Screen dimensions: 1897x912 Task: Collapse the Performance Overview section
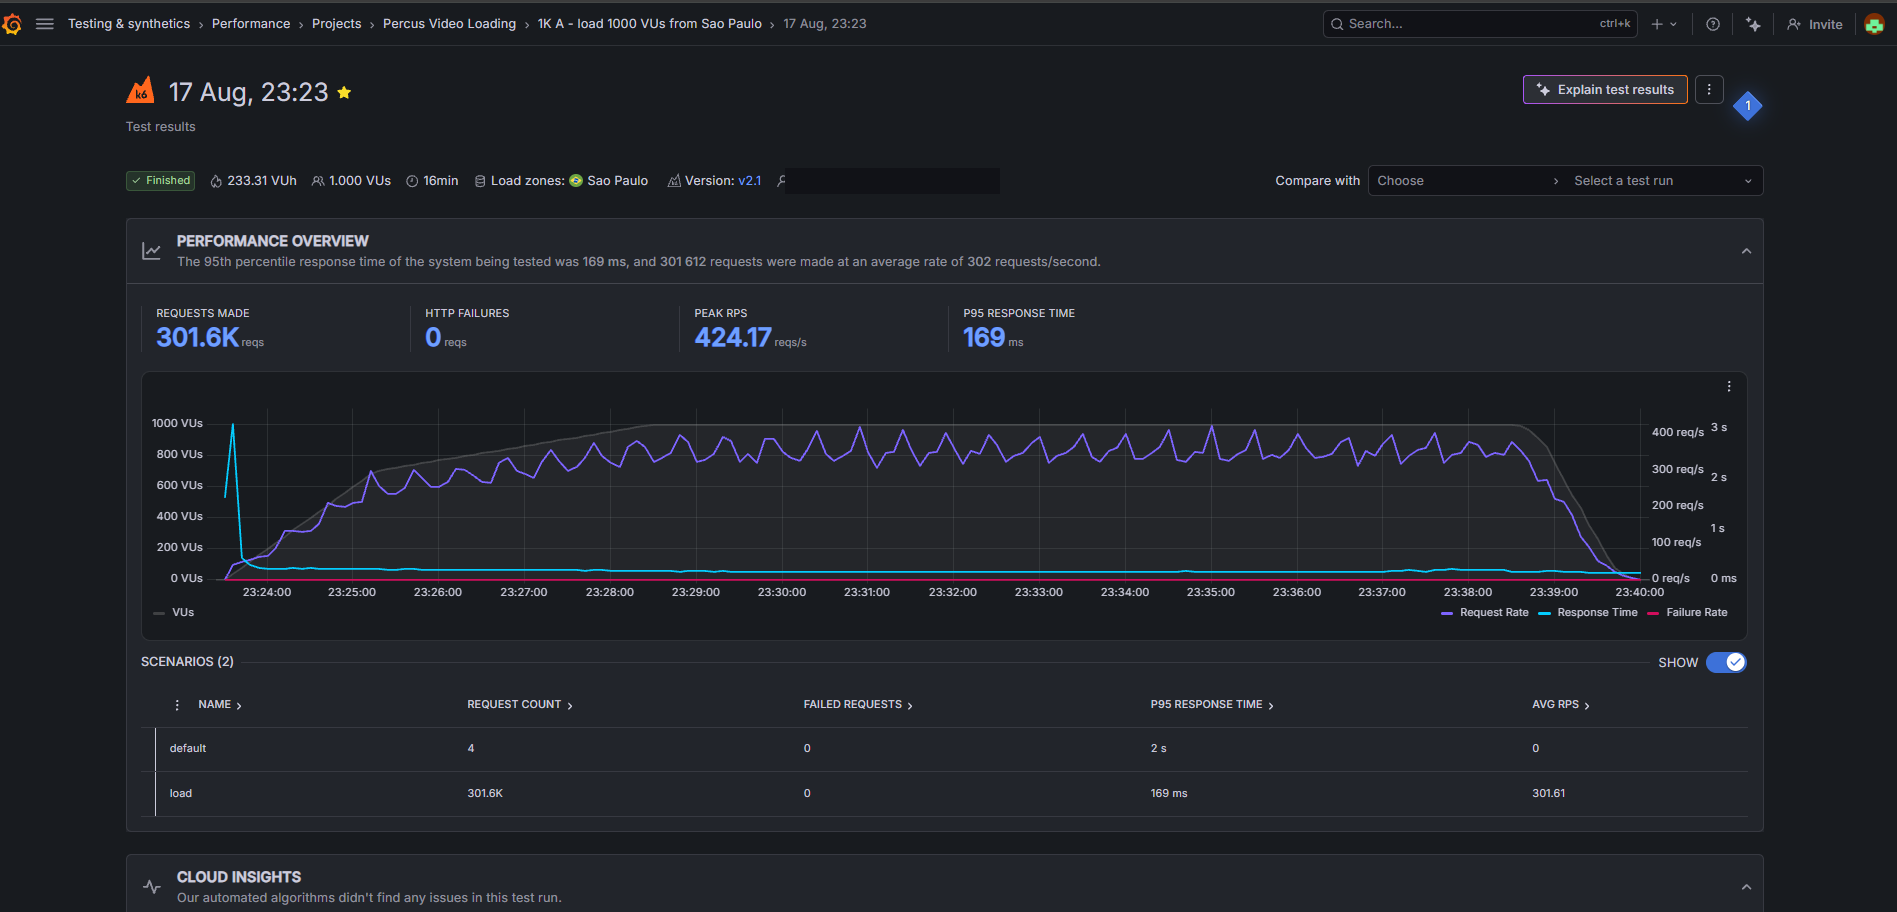click(1746, 251)
